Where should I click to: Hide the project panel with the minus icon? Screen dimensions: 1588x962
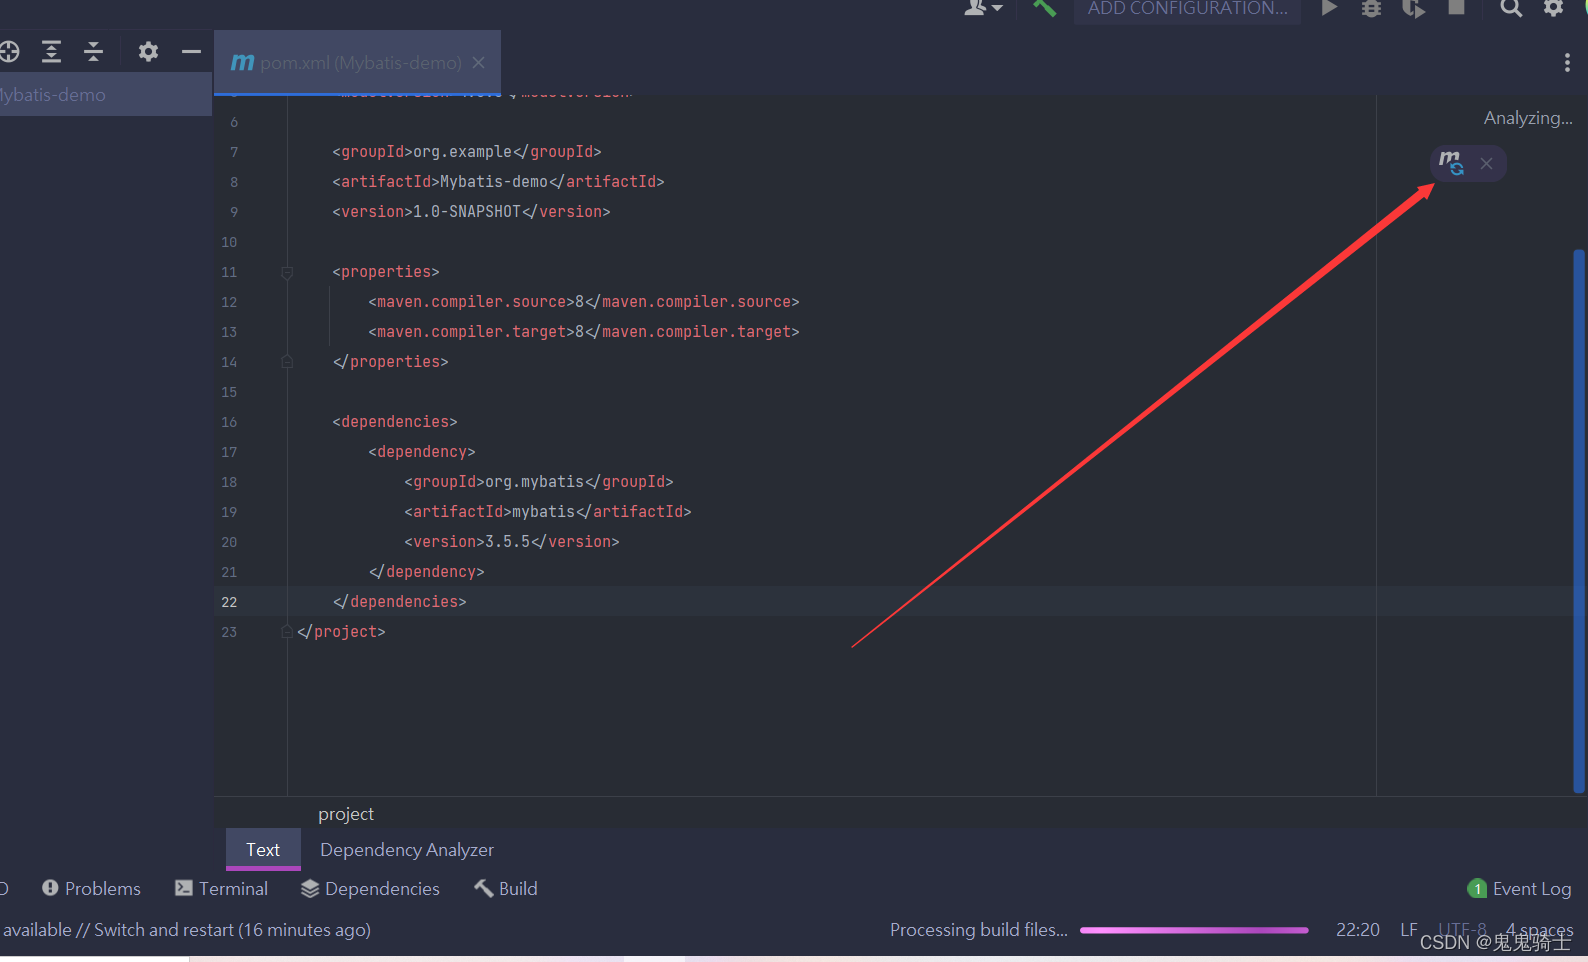click(x=191, y=51)
